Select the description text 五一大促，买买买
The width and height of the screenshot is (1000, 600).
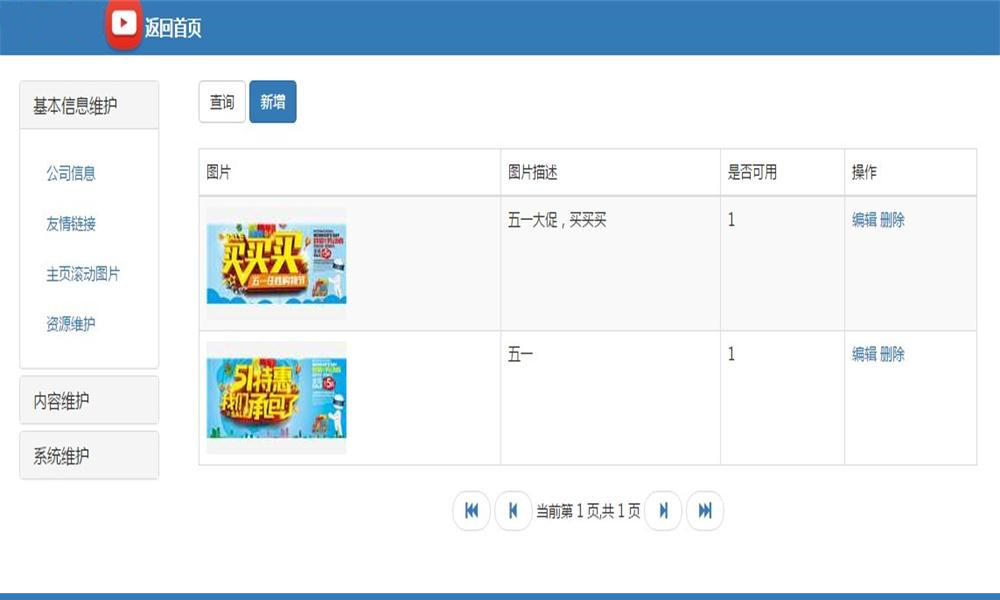[557, 220]
